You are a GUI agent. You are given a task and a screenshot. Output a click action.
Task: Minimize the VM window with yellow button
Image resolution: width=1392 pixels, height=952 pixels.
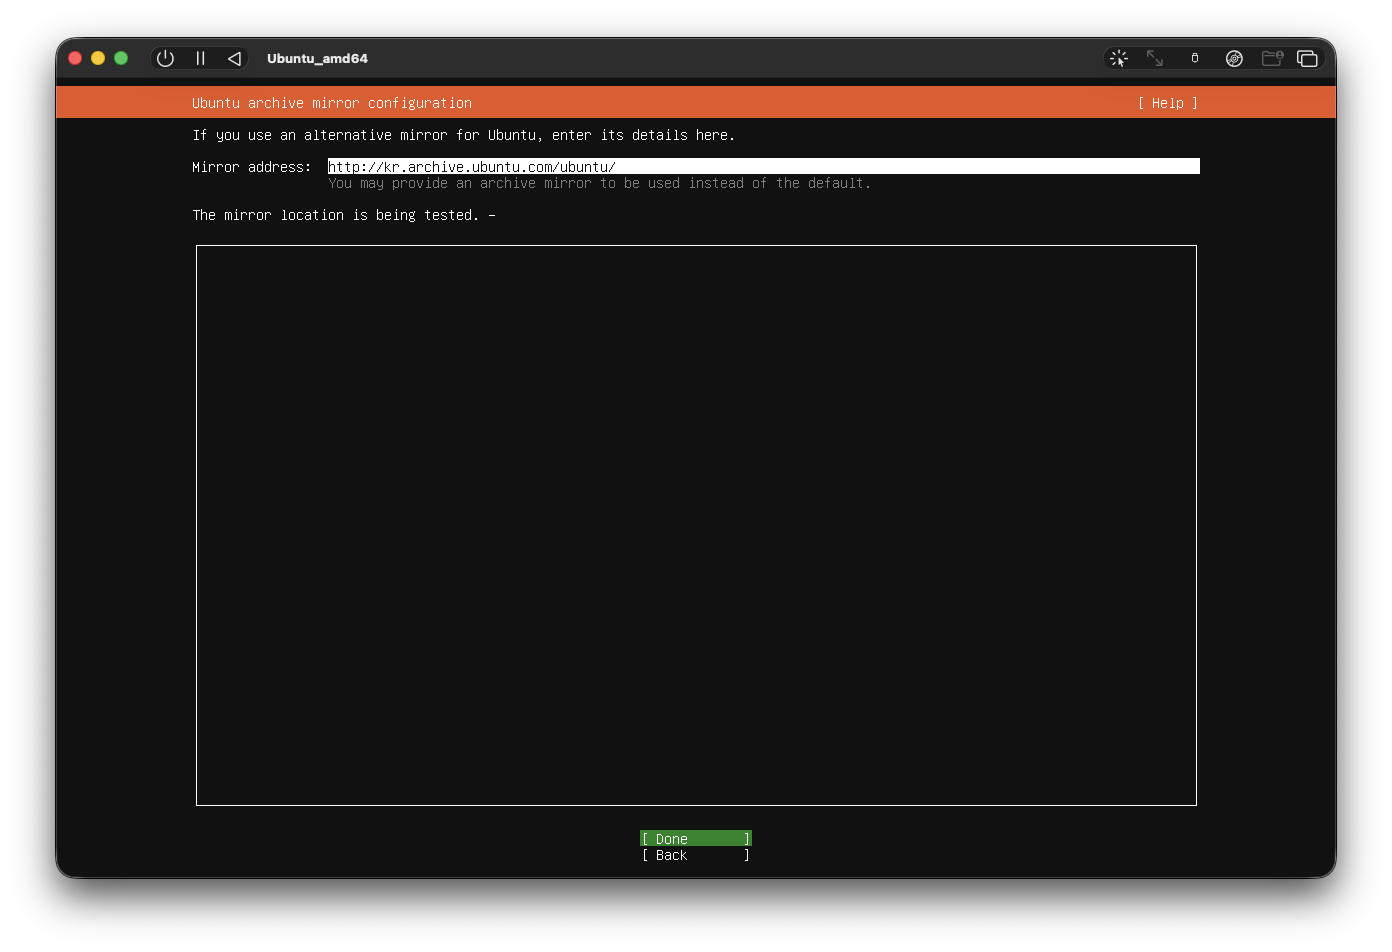click(x=98, y=58)
